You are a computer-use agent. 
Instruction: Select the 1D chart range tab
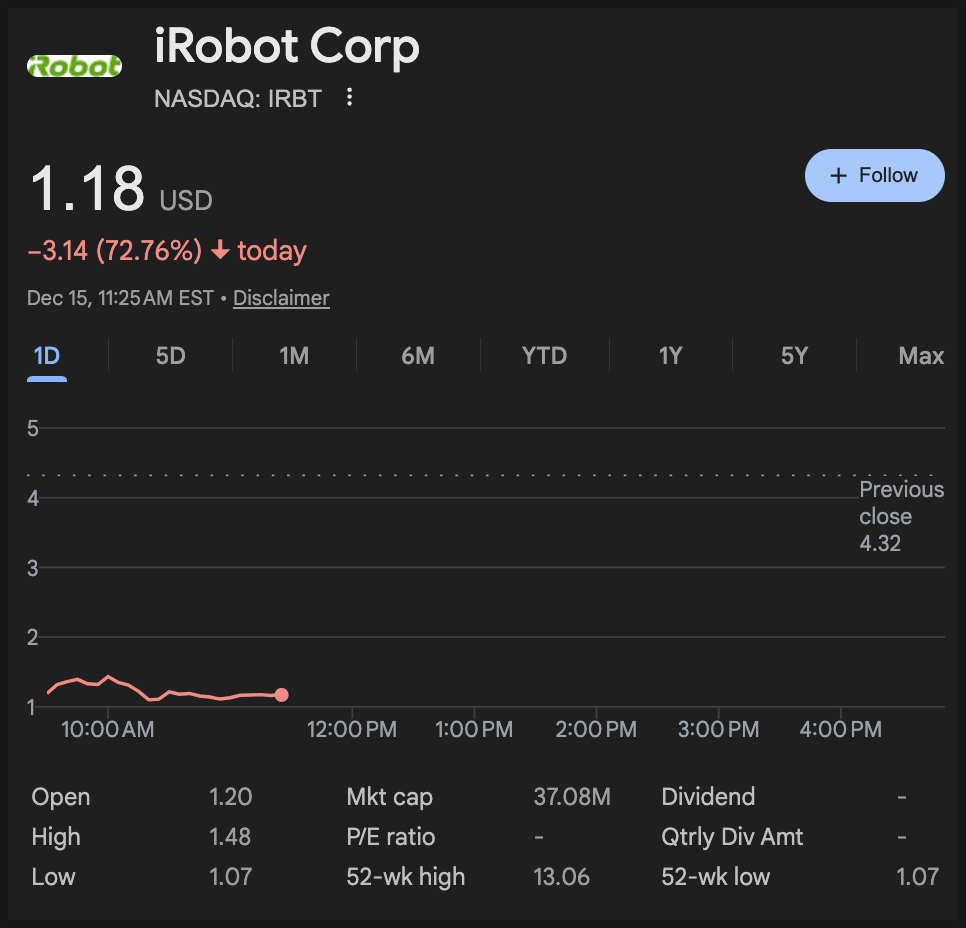(x=47, y=356)
